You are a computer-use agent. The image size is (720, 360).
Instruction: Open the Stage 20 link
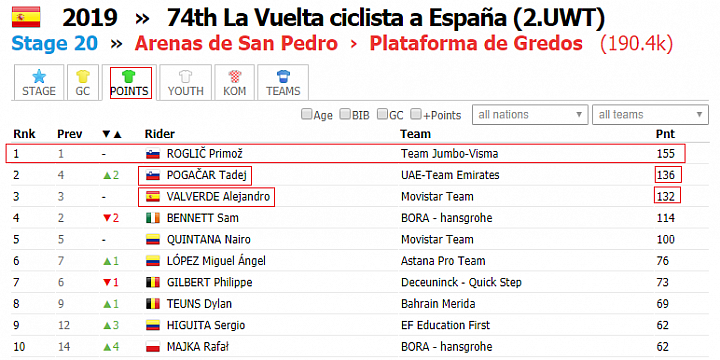point(55,44)
